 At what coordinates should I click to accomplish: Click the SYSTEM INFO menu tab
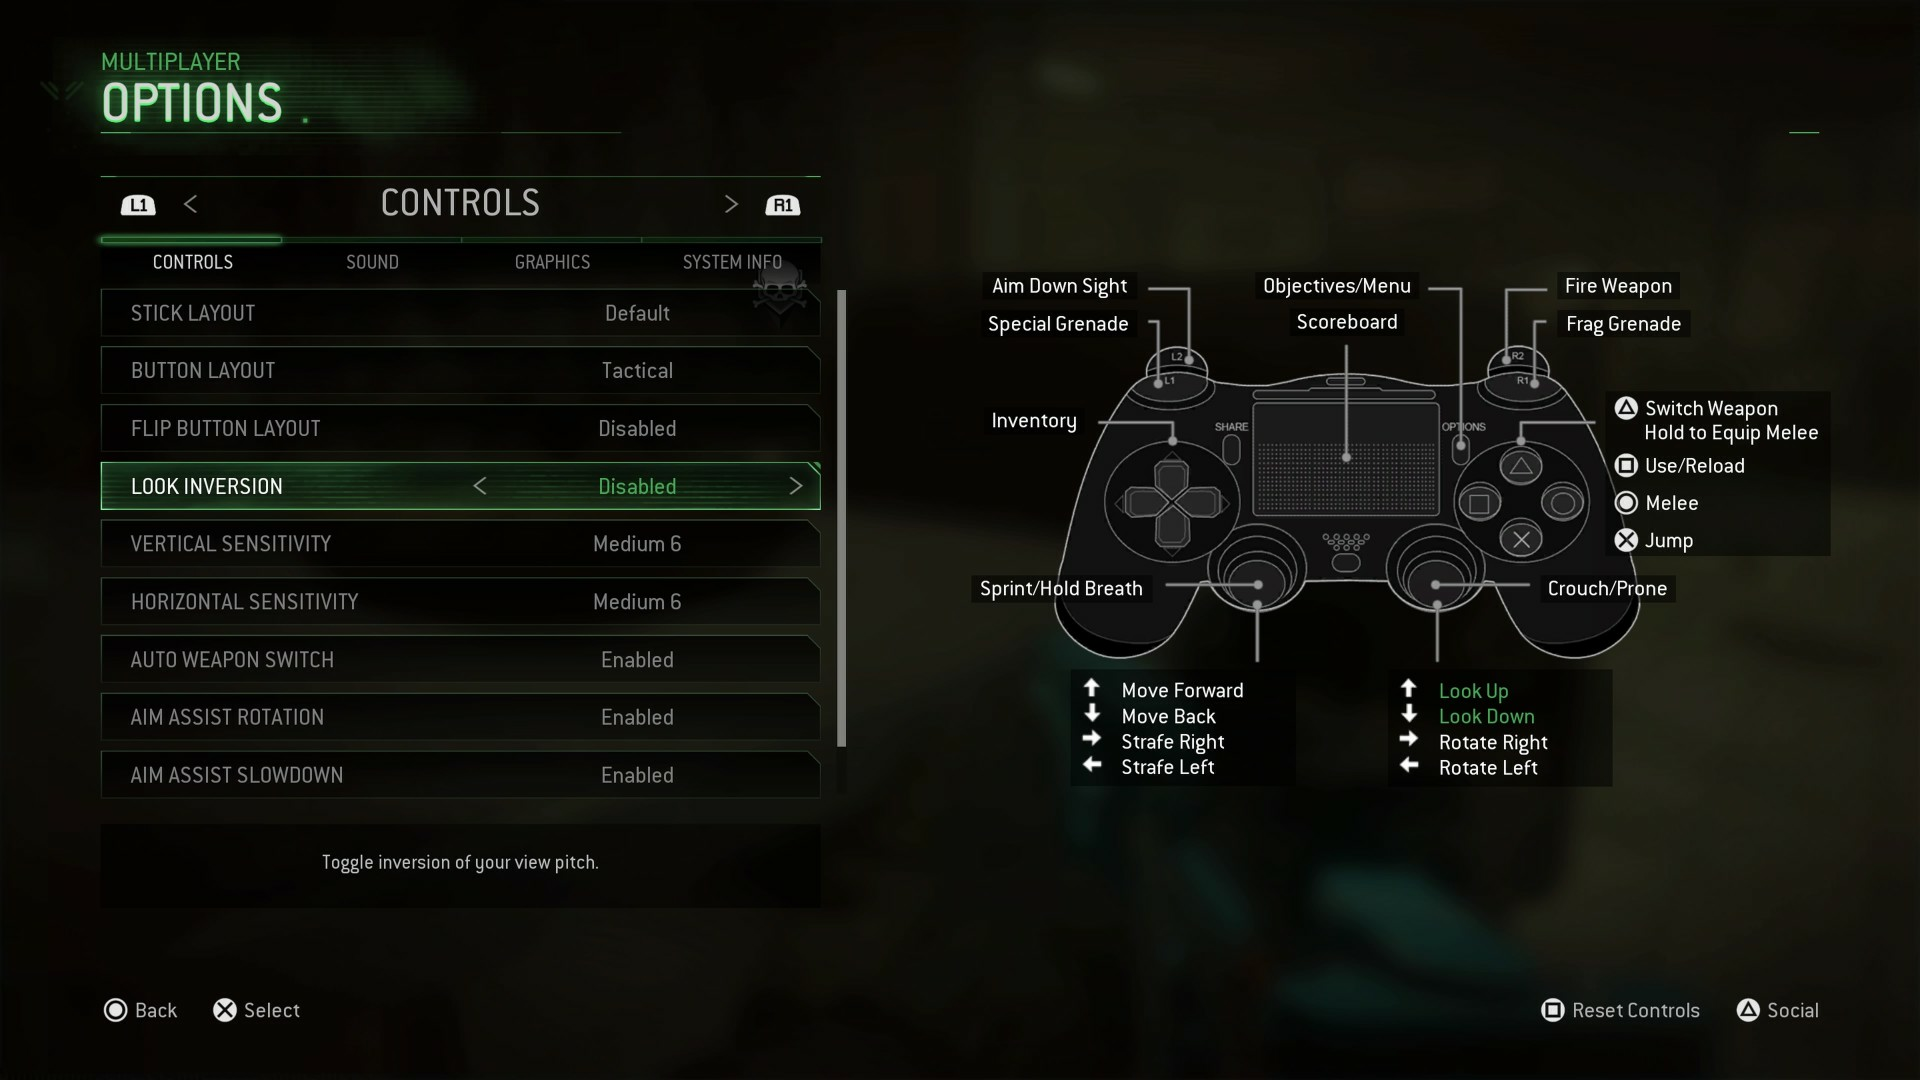click(x=733, y=261)
